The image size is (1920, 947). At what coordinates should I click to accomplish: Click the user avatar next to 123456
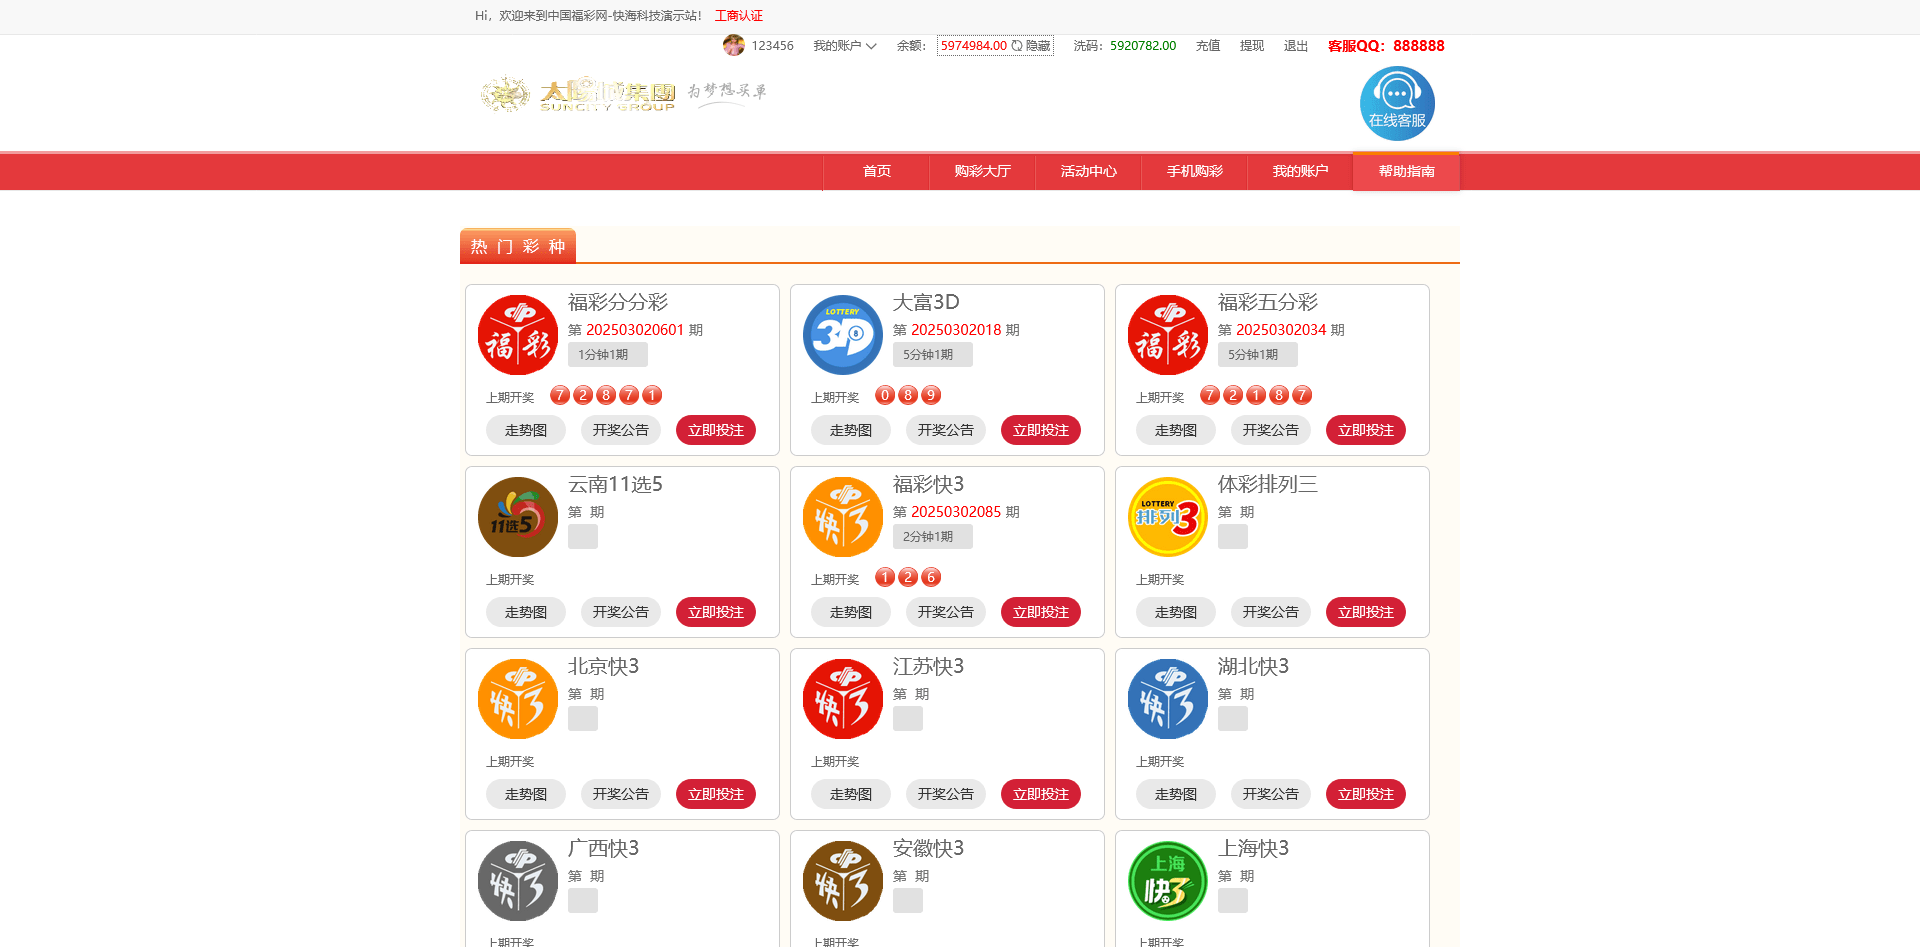point(733,46)
